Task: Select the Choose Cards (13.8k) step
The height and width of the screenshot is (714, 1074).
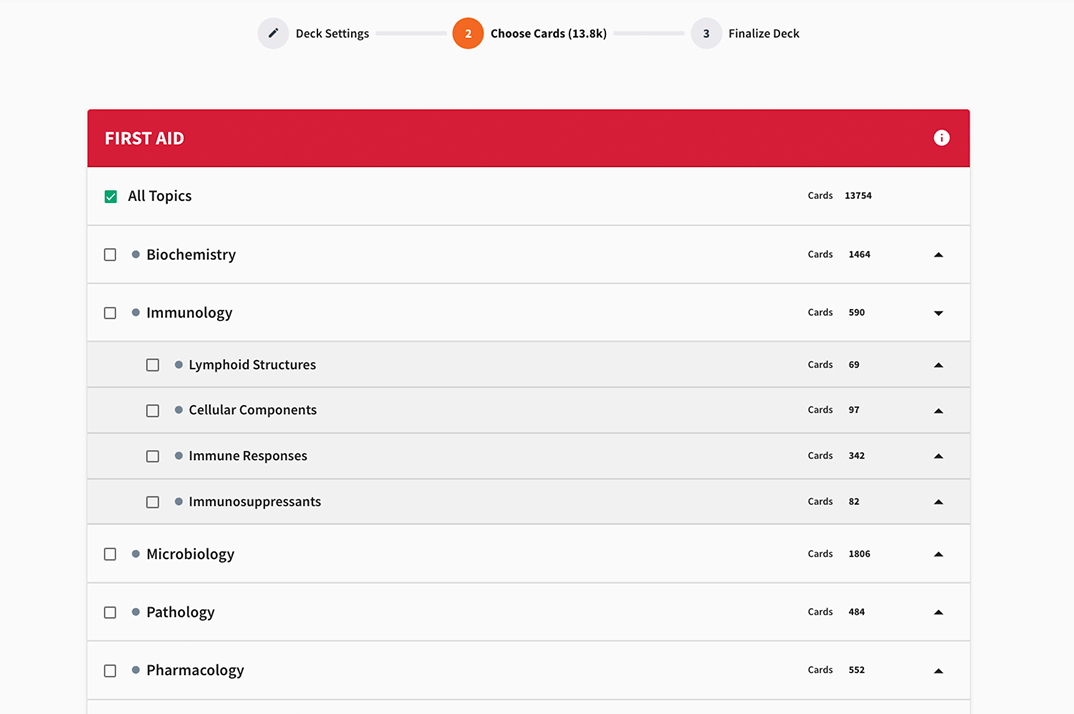Action: [548, 34]
